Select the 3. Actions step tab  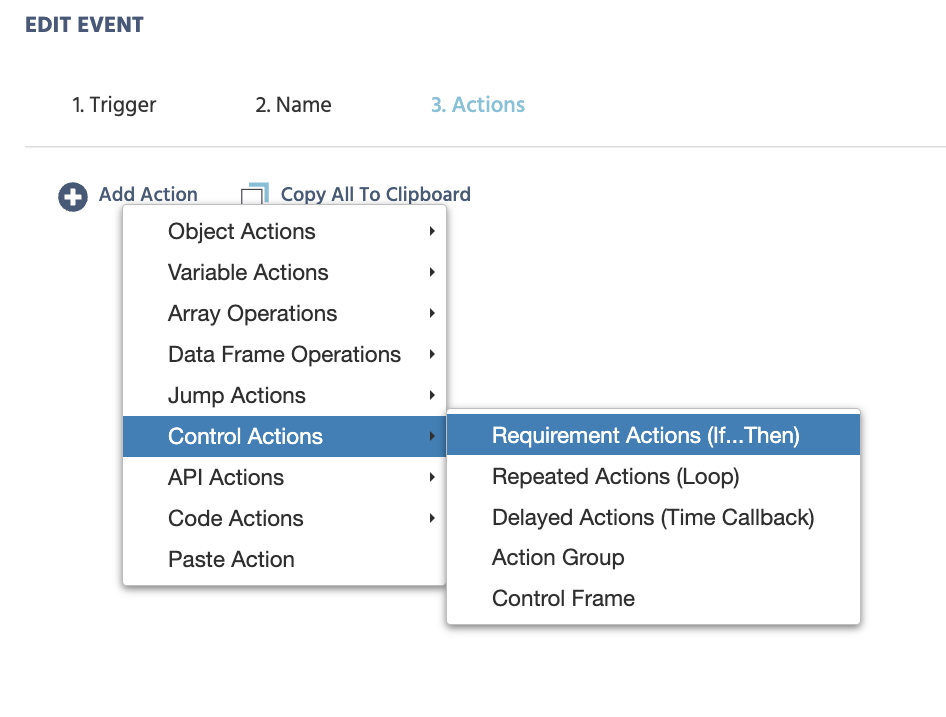pyautogui.click(x=478, y=105)
